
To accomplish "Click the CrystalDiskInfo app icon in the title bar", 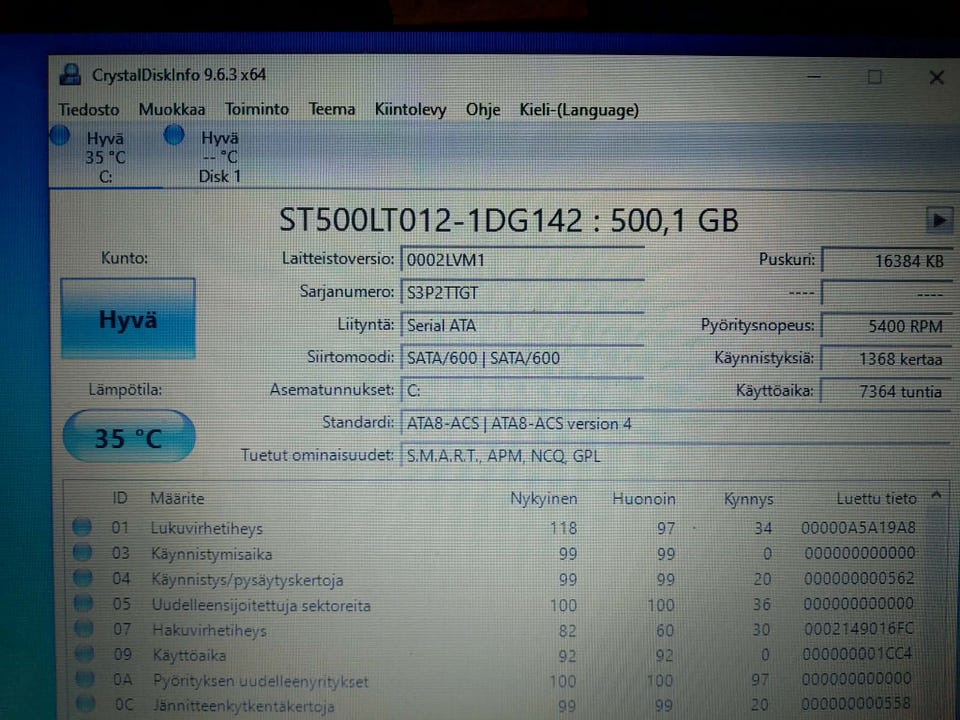I will [70, 75].
